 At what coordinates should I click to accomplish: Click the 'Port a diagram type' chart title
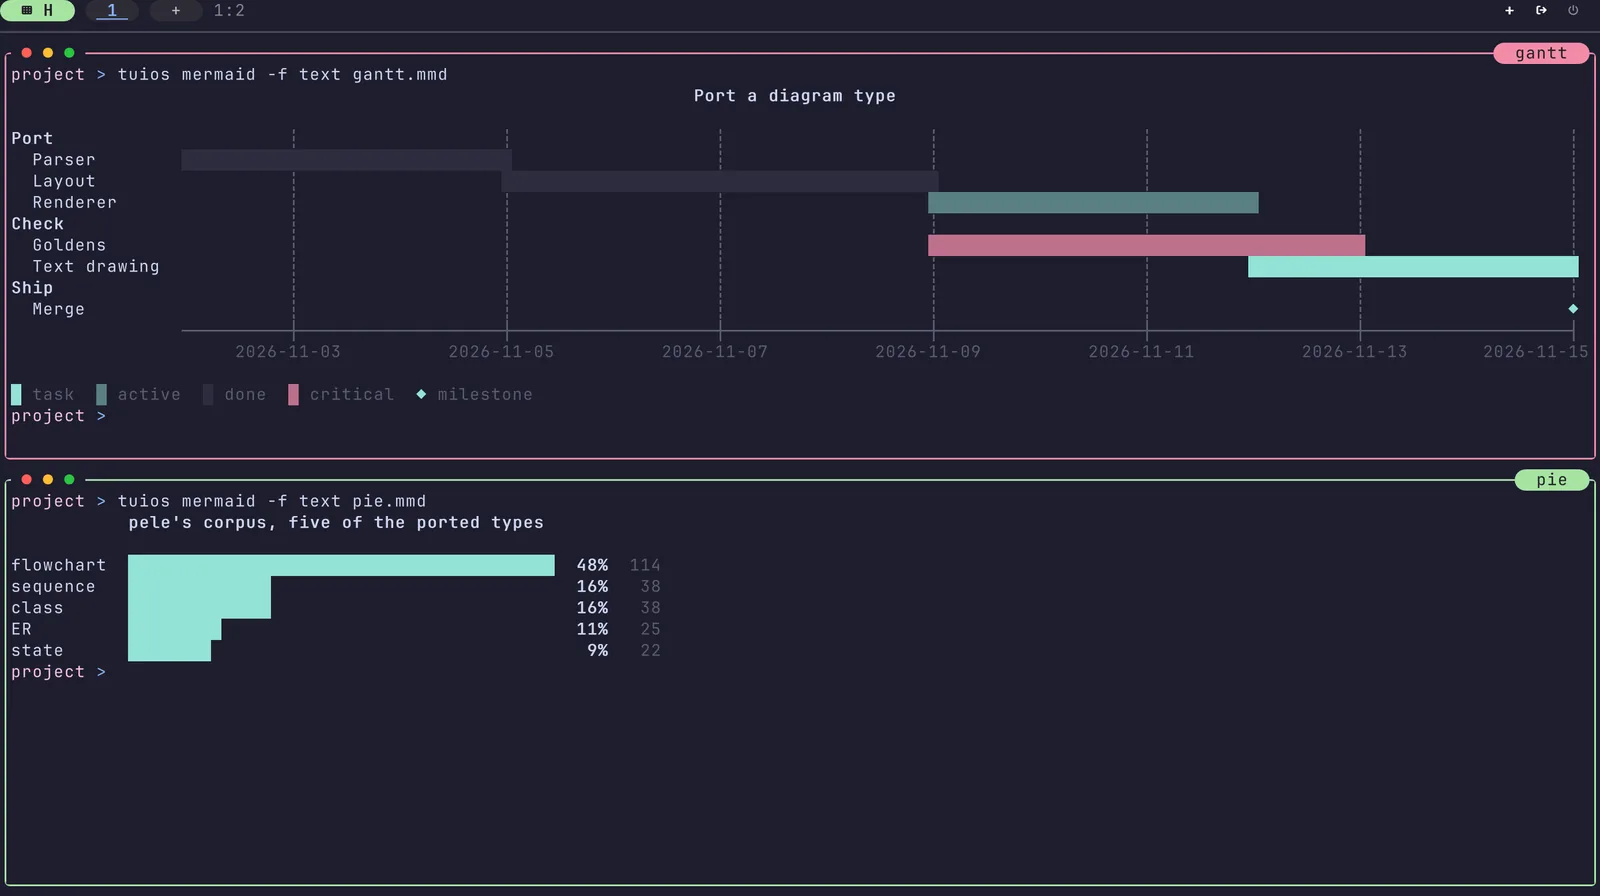click(795, 96)
